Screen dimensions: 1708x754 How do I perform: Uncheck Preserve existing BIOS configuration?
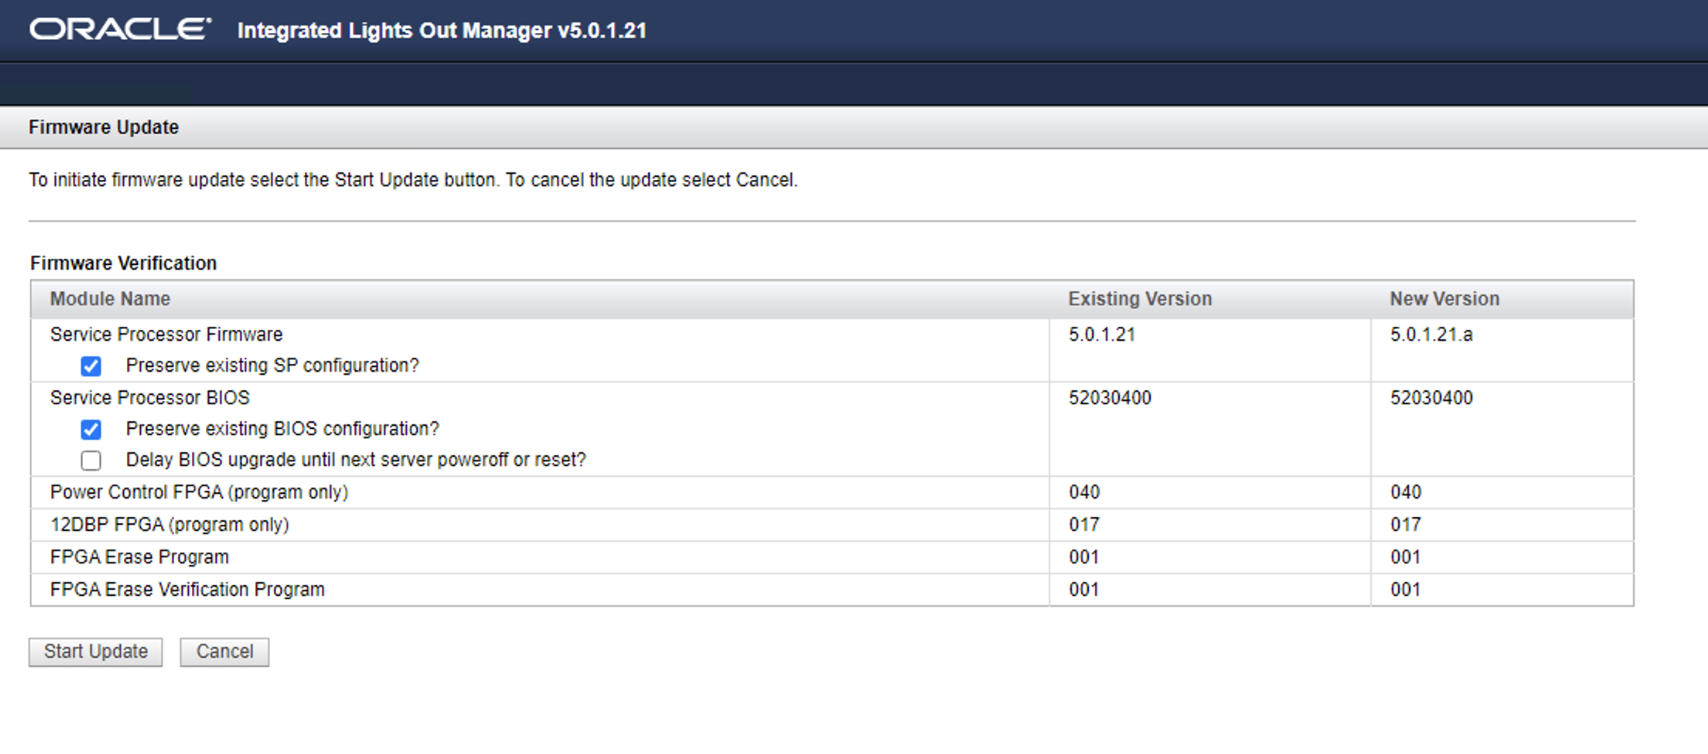click(91, 429)
